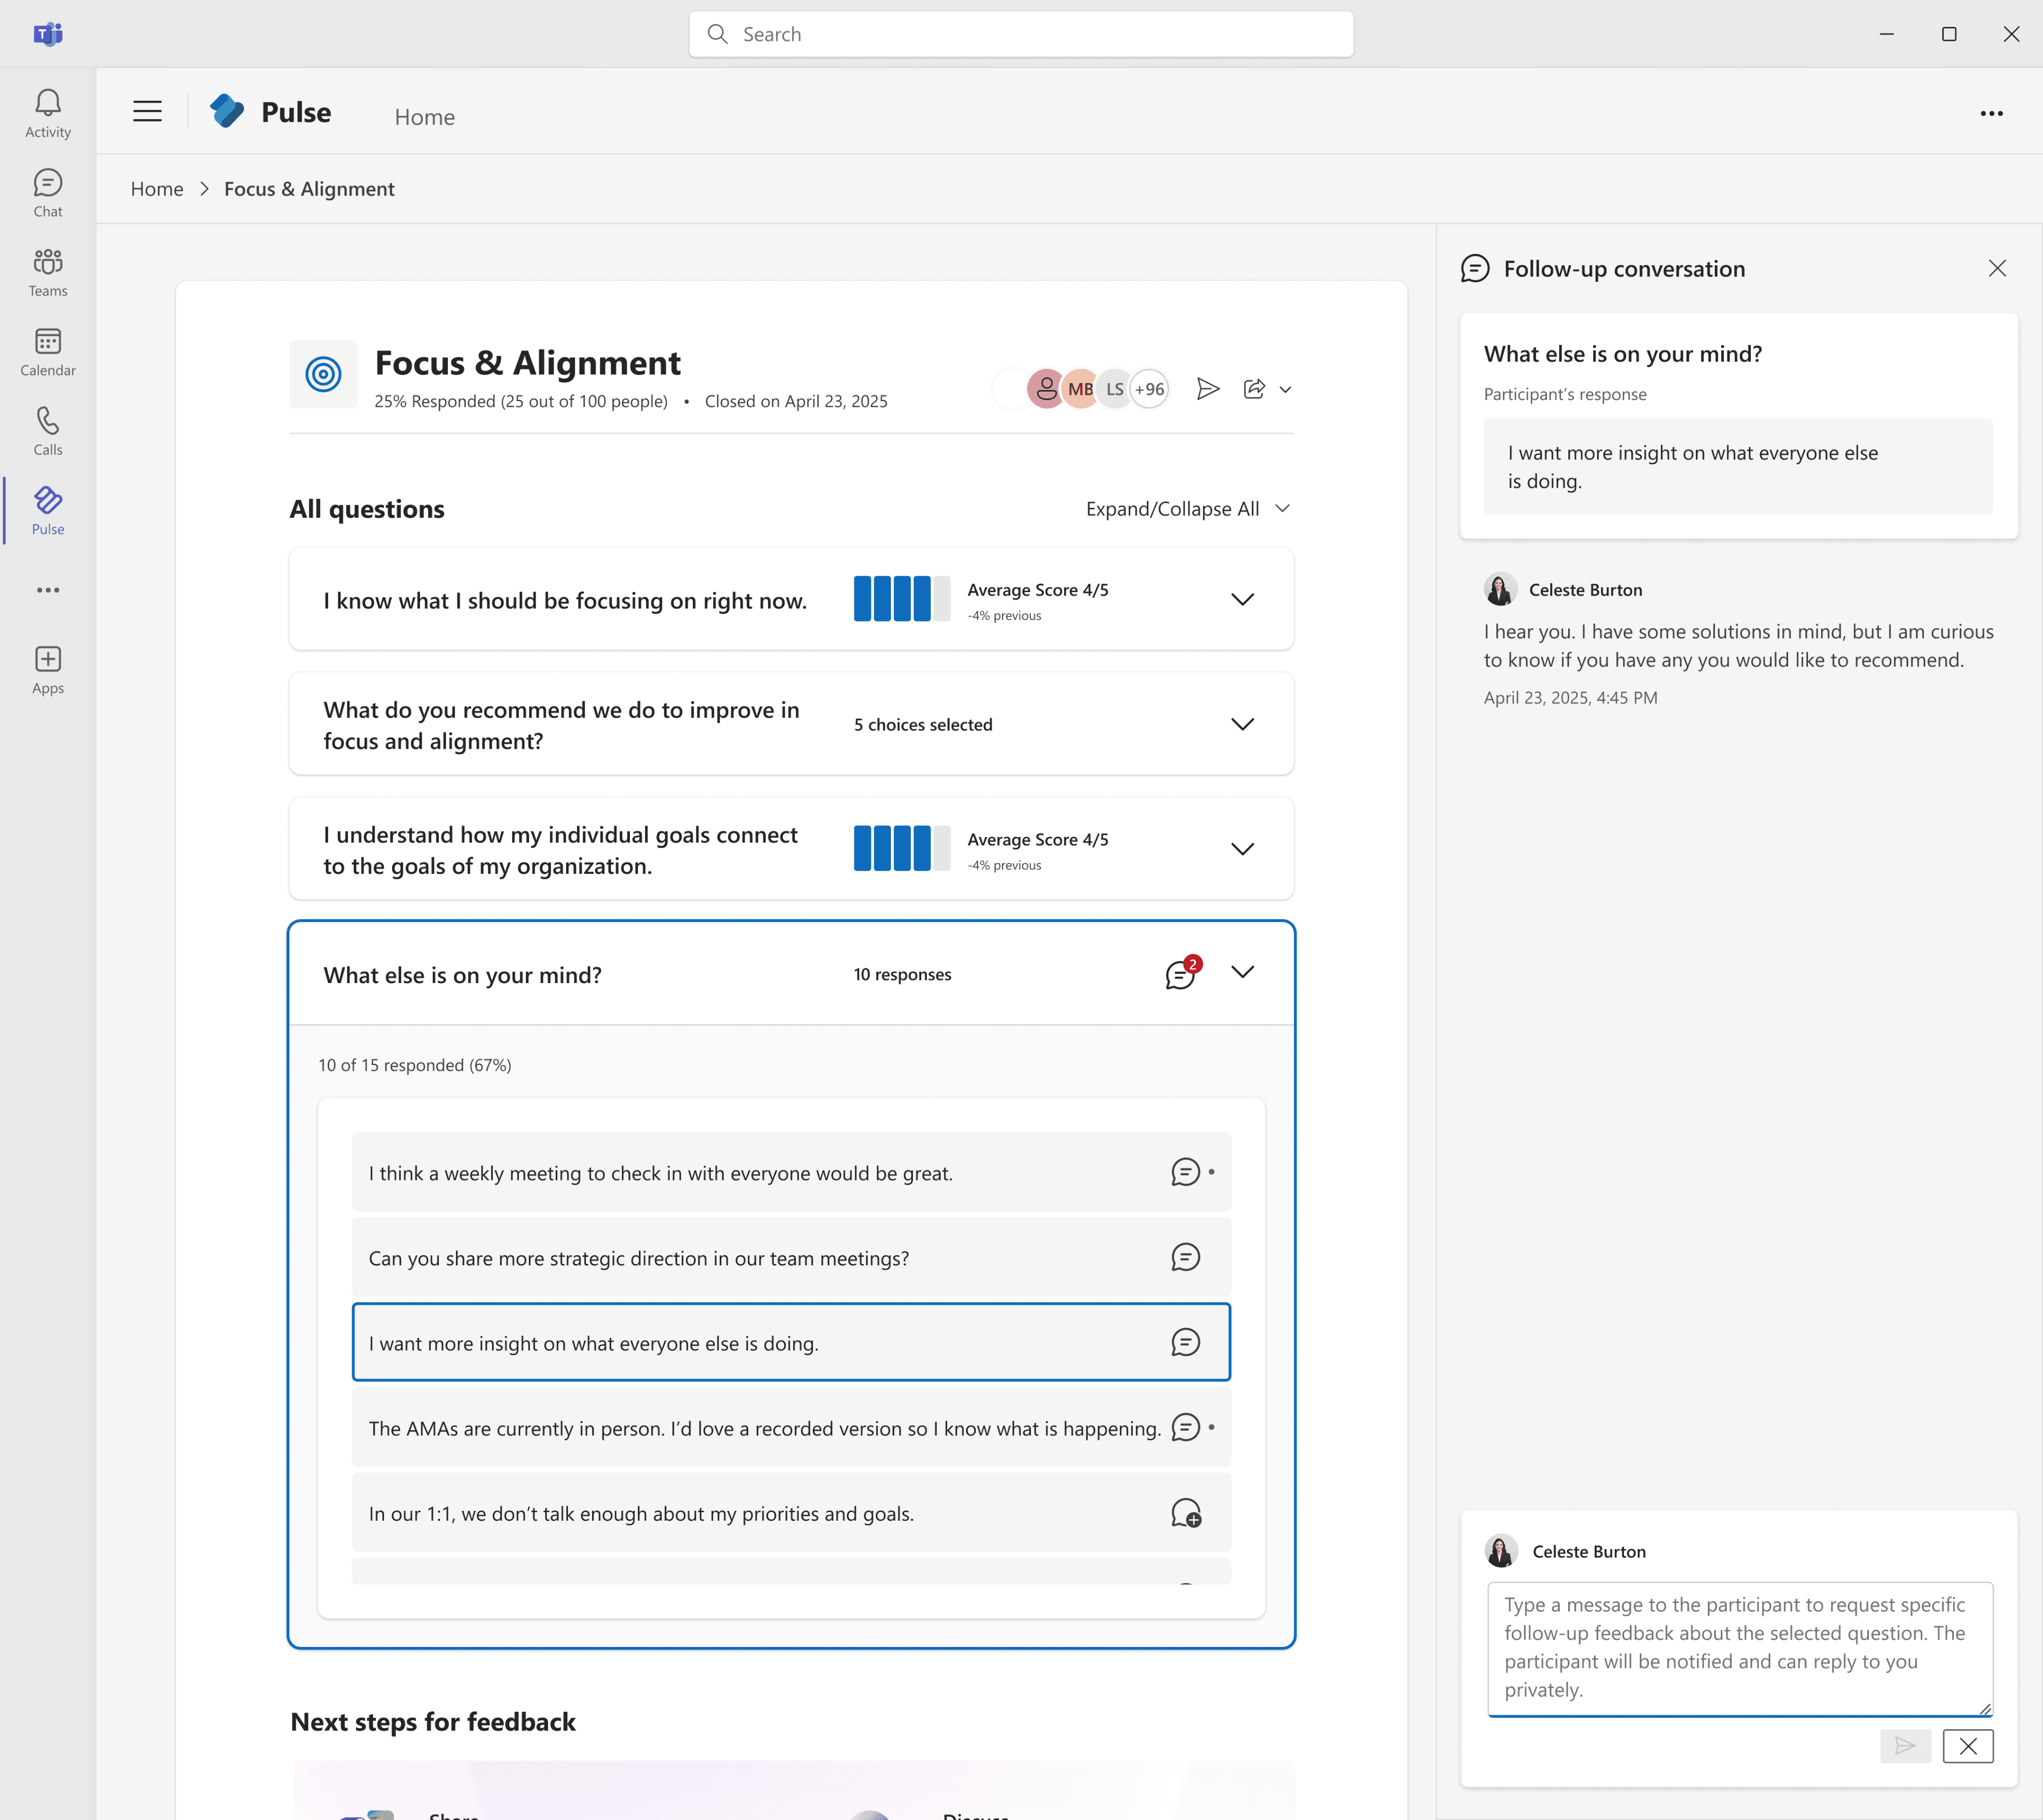This screenshot has height=1820, width=2043.
Task: Click the +96 participants avatar
Action: 1149,389
